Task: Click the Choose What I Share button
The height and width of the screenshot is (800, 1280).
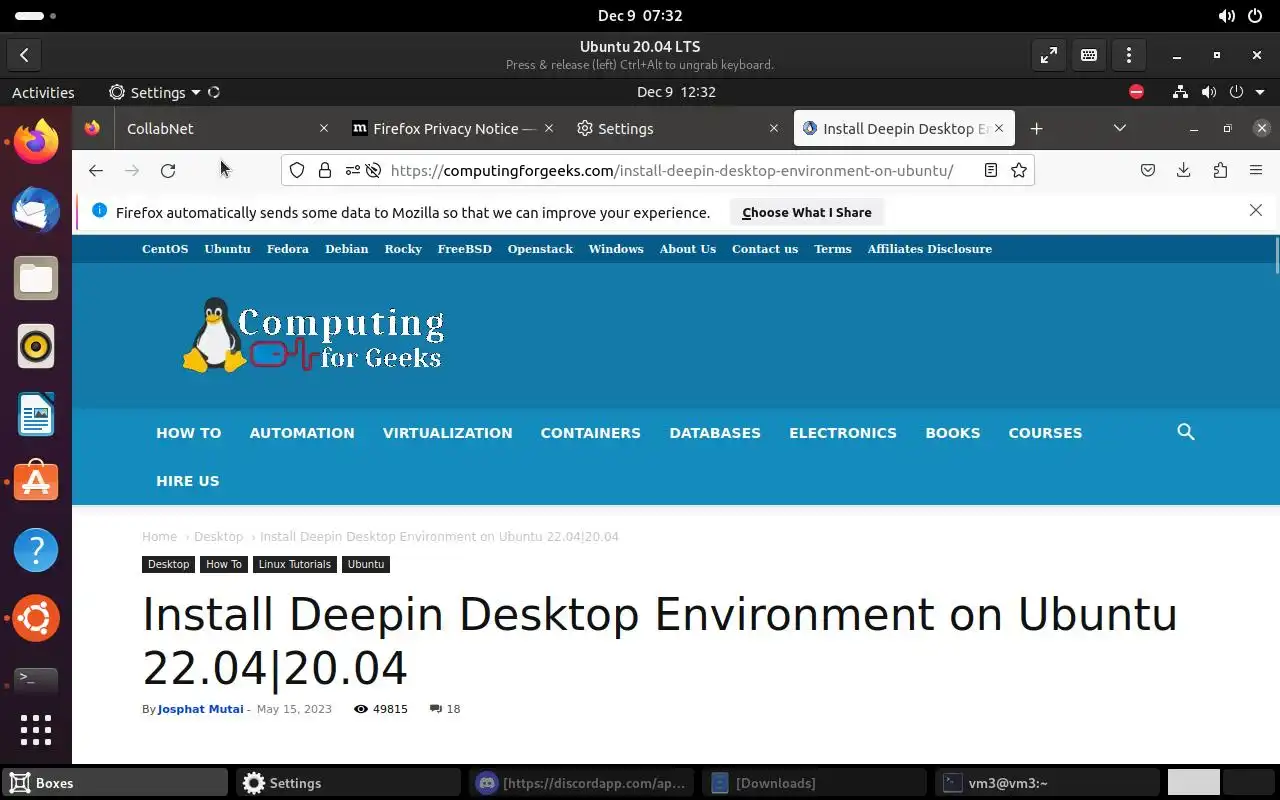Action: click(807, 212)
